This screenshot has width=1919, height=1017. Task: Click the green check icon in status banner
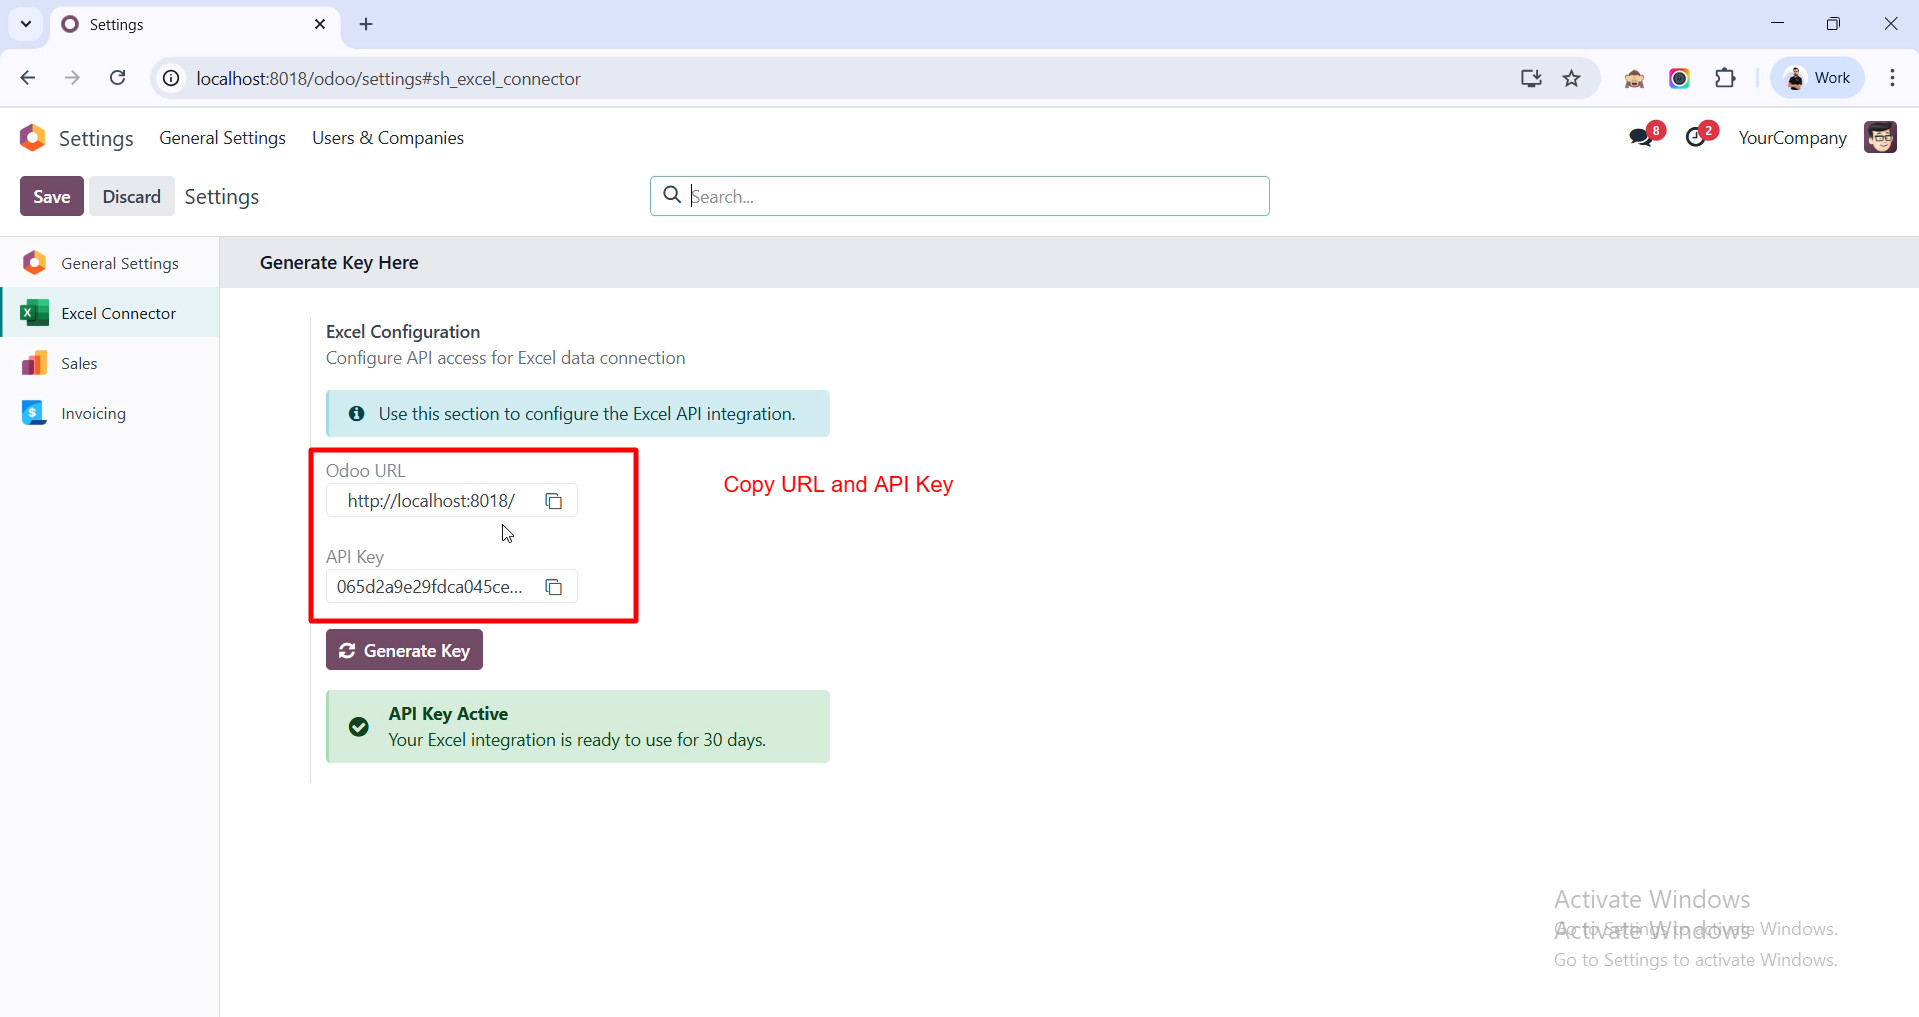(359, 727)
